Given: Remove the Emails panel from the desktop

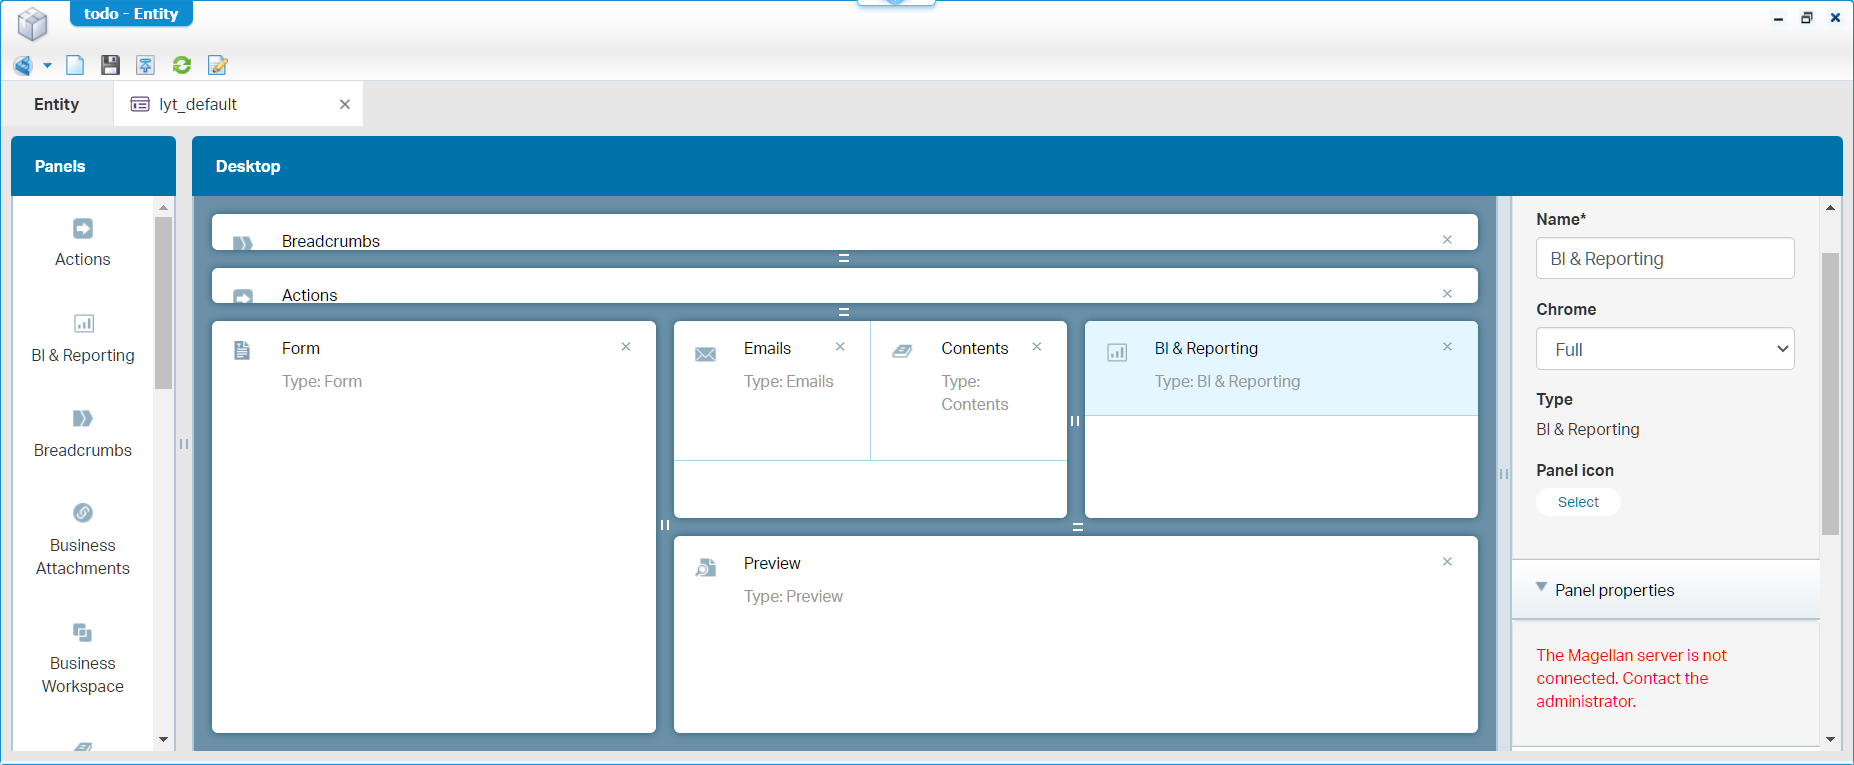Looking at the screenshot, I should coord(840,347).
